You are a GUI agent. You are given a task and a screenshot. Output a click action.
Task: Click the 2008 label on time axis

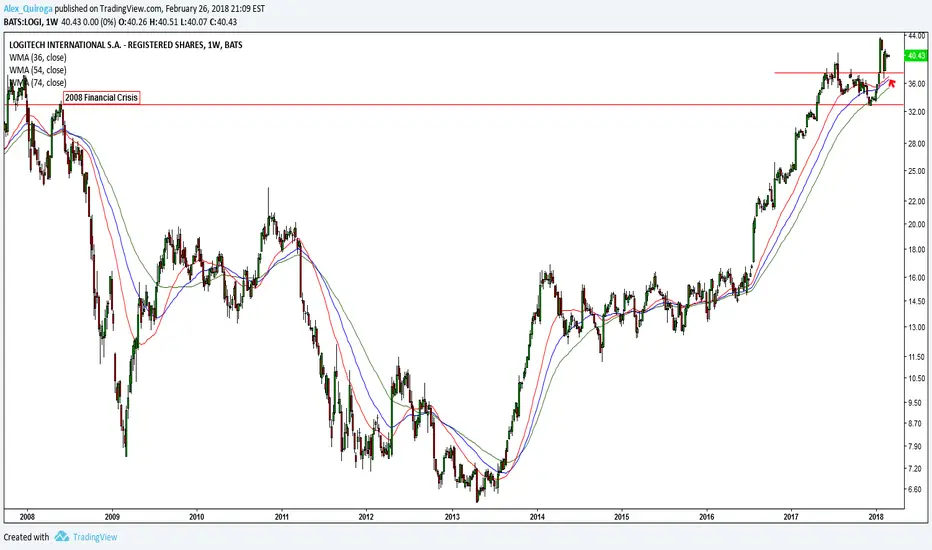pos(27,517)
